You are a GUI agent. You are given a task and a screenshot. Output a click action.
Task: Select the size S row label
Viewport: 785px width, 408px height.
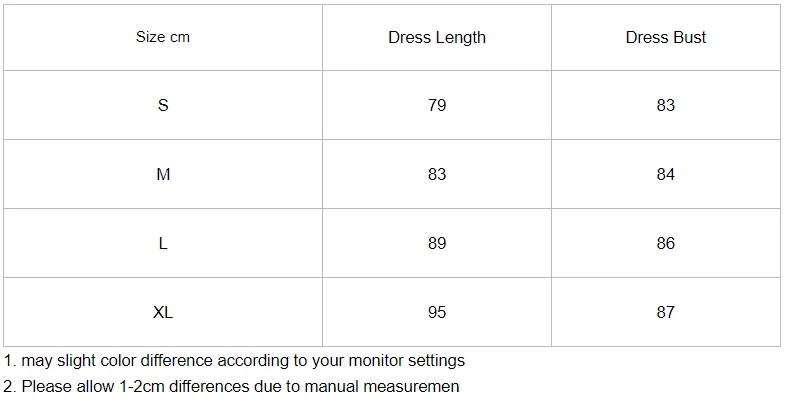click(163, 105)
